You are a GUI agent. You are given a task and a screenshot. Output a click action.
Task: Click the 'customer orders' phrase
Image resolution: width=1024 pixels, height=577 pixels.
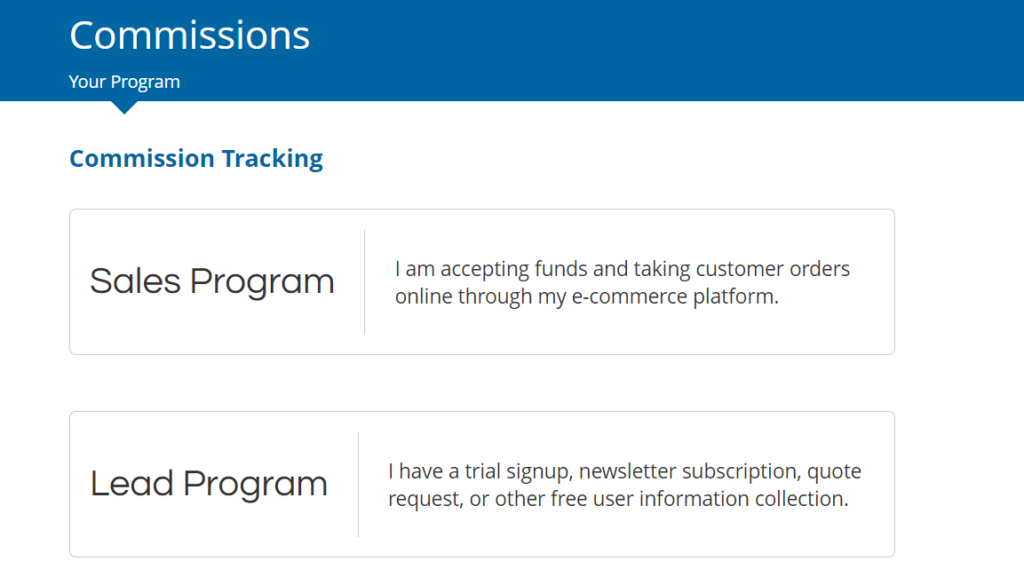(x=773, y=269)
